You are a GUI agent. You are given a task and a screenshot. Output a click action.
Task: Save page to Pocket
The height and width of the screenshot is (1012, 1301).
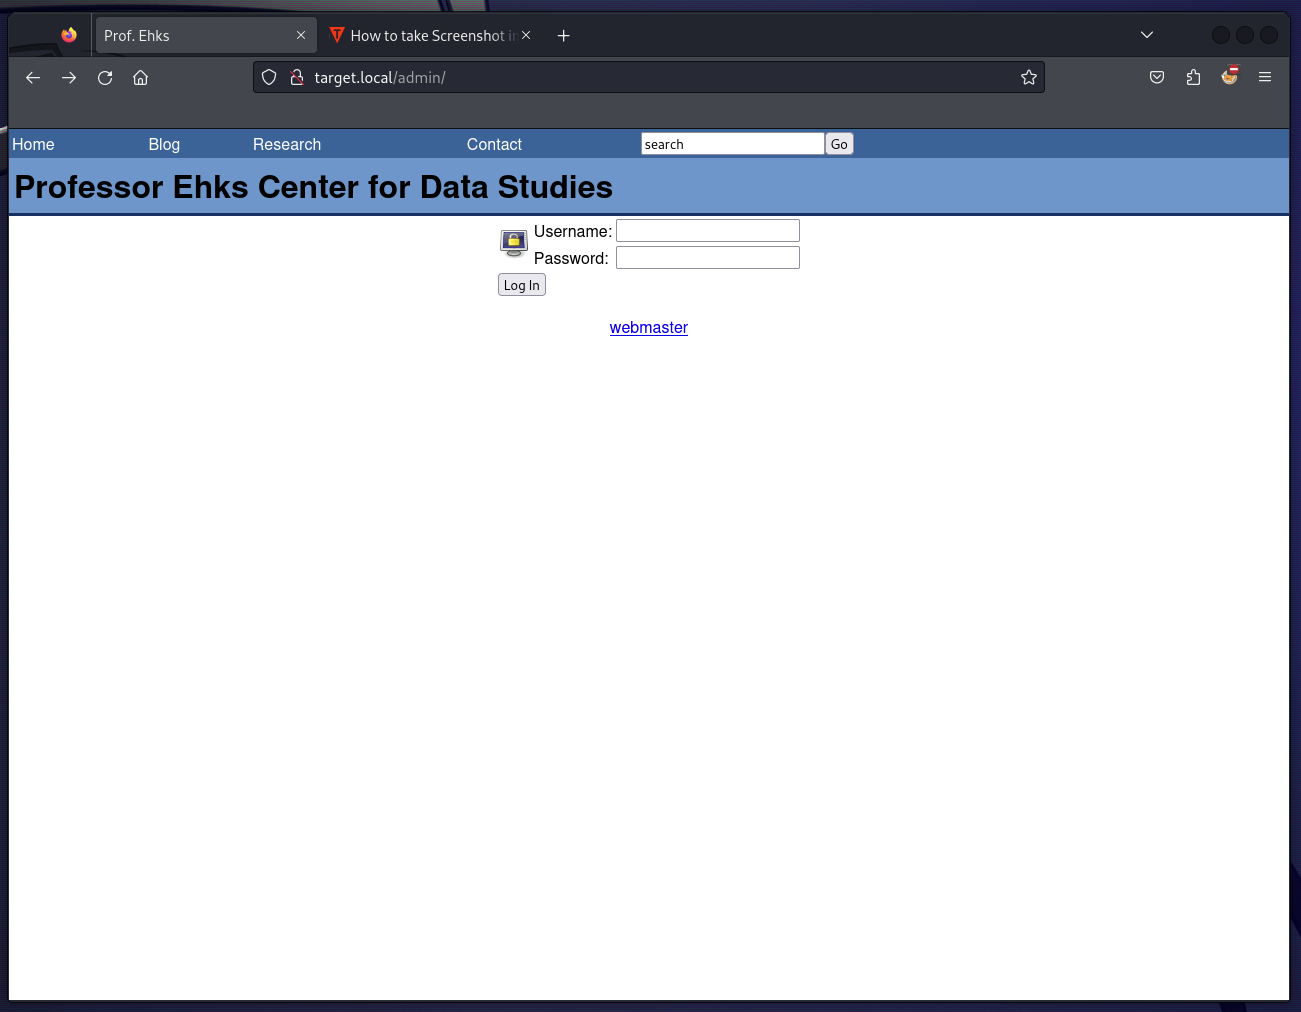click(1157, 77)
